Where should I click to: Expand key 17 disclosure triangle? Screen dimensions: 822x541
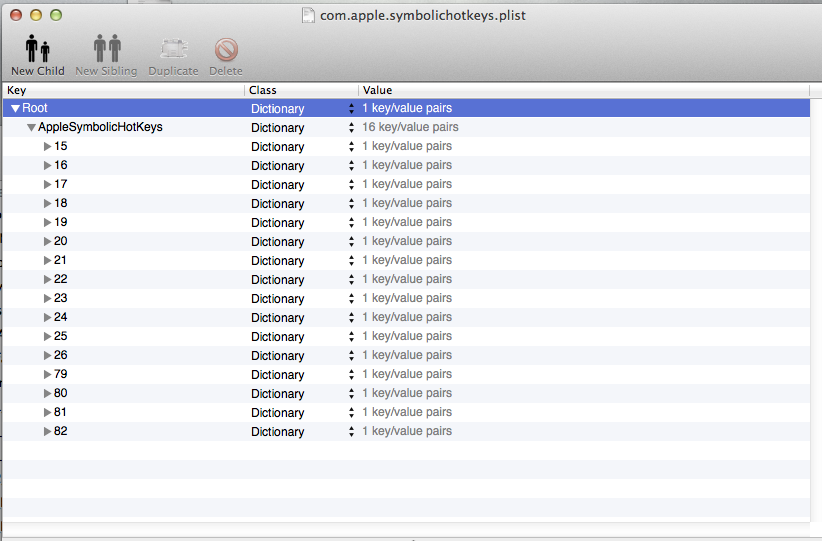(x=47, y=185)
